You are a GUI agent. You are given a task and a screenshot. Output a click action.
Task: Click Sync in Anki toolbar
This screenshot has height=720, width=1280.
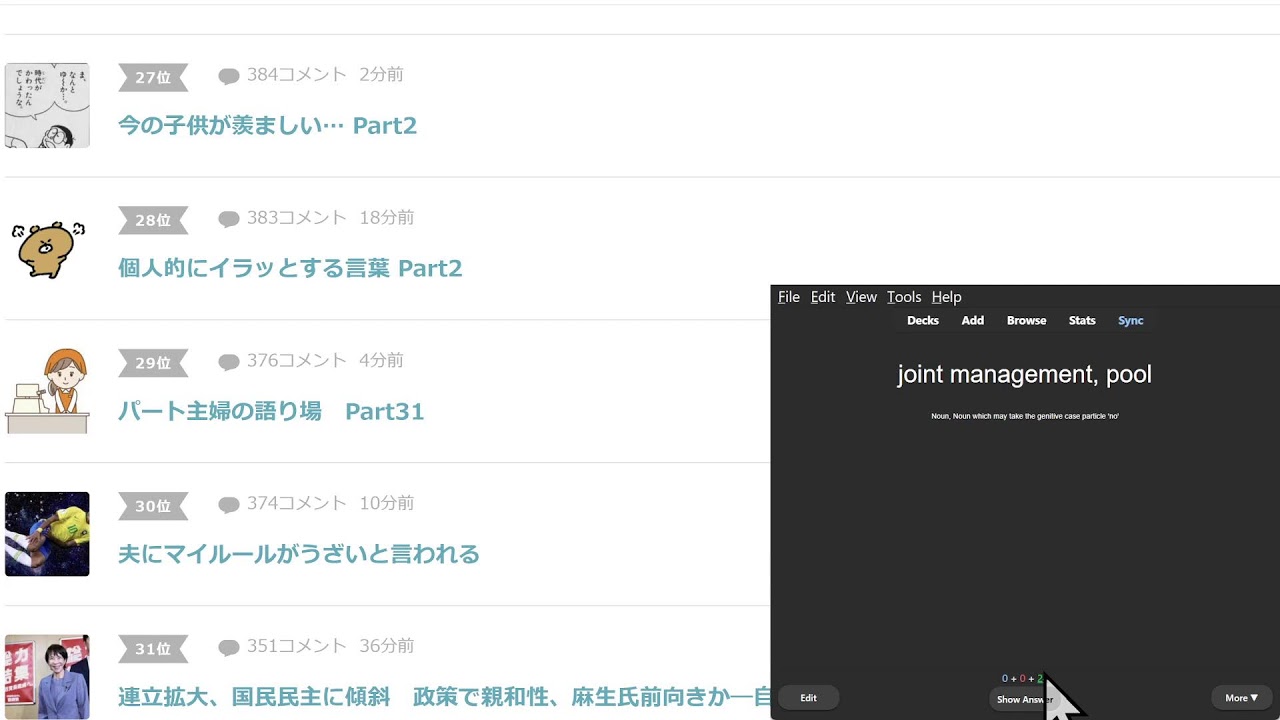click(x=1131, y=321)
